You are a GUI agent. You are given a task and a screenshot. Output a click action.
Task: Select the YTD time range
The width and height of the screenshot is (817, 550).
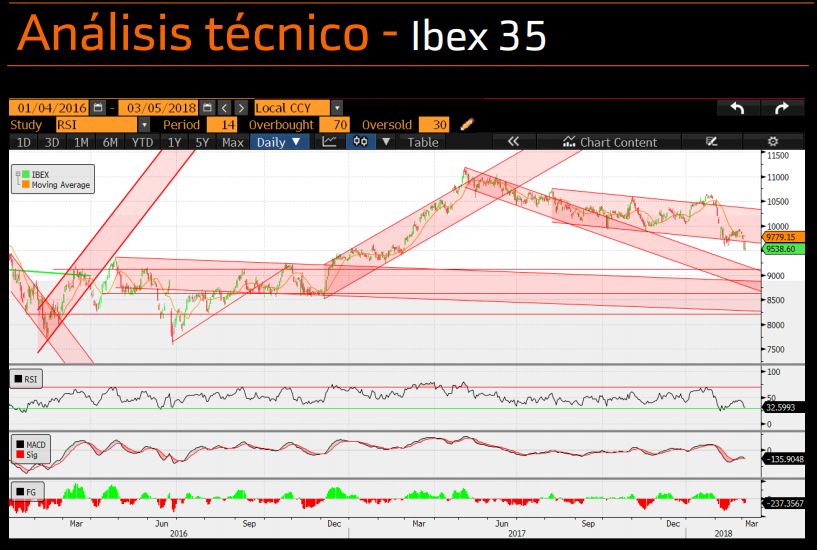[142, 142]
